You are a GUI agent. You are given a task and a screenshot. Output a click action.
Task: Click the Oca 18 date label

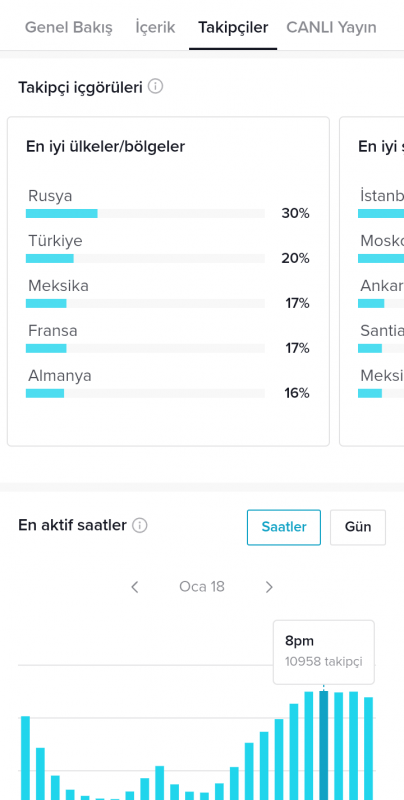pyautogui.click(x=201, y=587)
